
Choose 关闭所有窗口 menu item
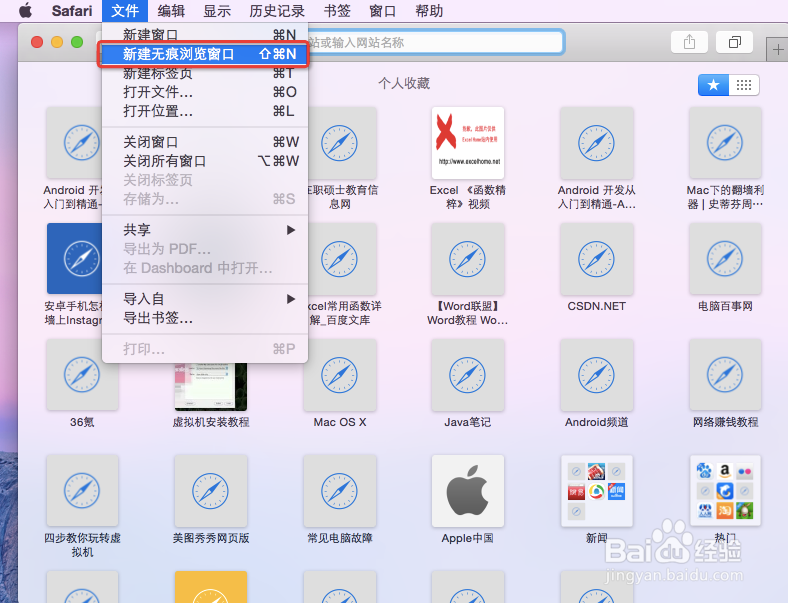tap(205, 161)
